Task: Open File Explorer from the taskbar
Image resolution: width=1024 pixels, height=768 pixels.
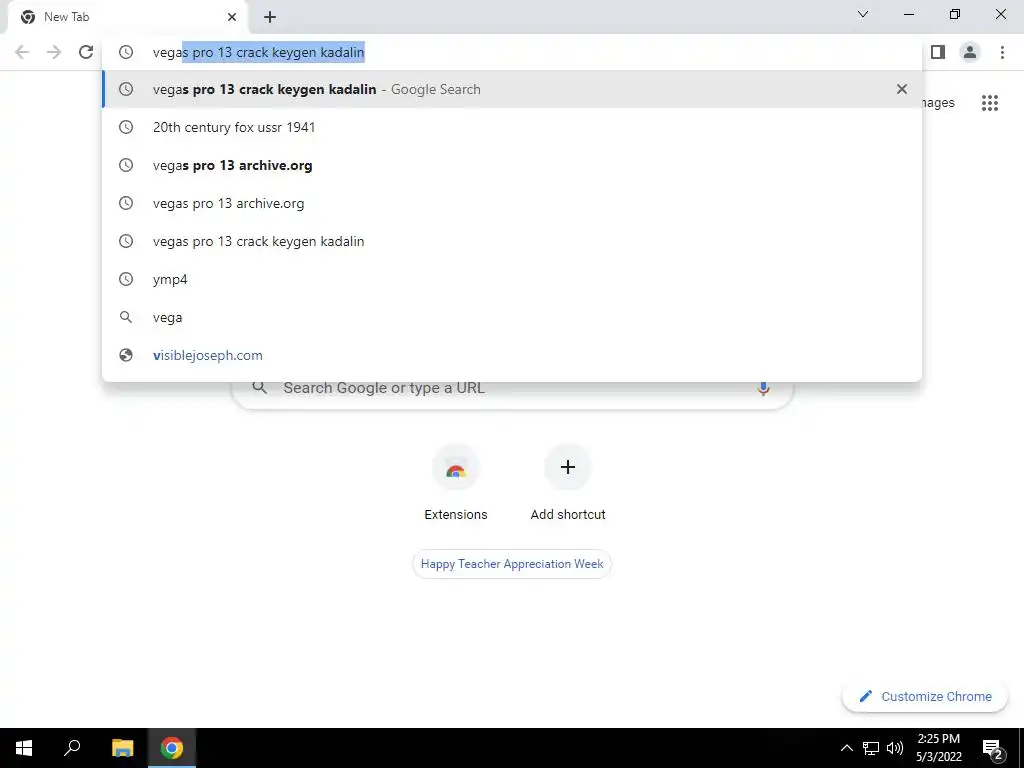Action: point(122,748)
